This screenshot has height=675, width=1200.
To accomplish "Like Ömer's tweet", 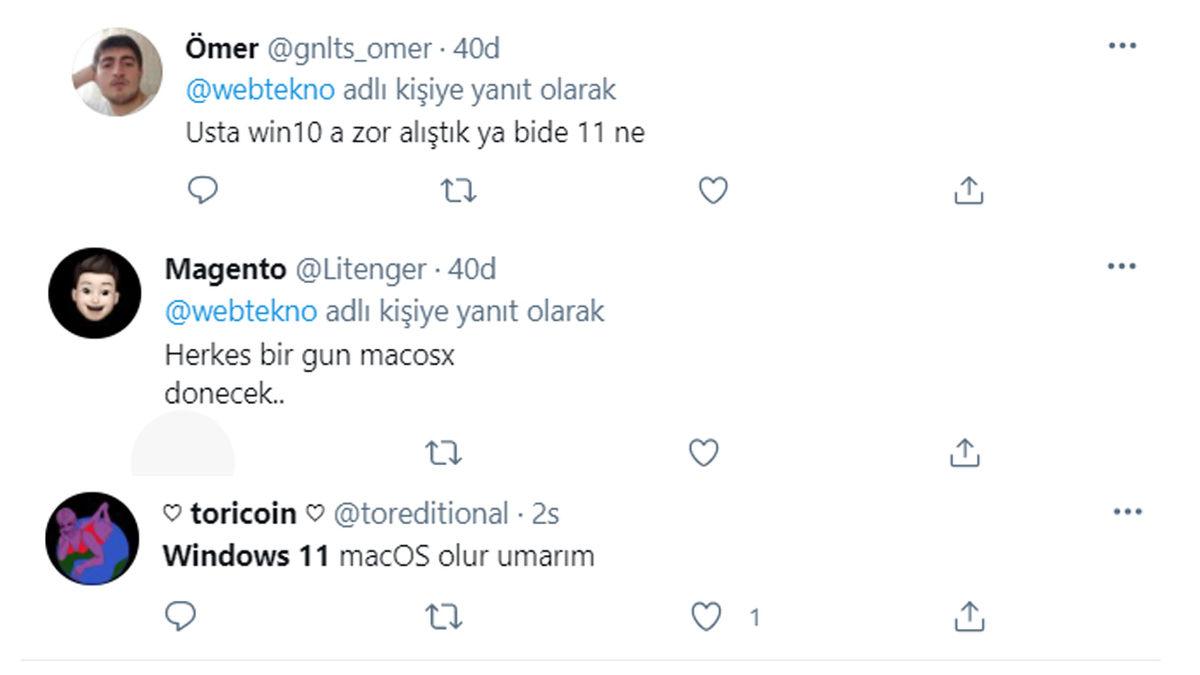I will pyautogui.click(x=712, y=190).
